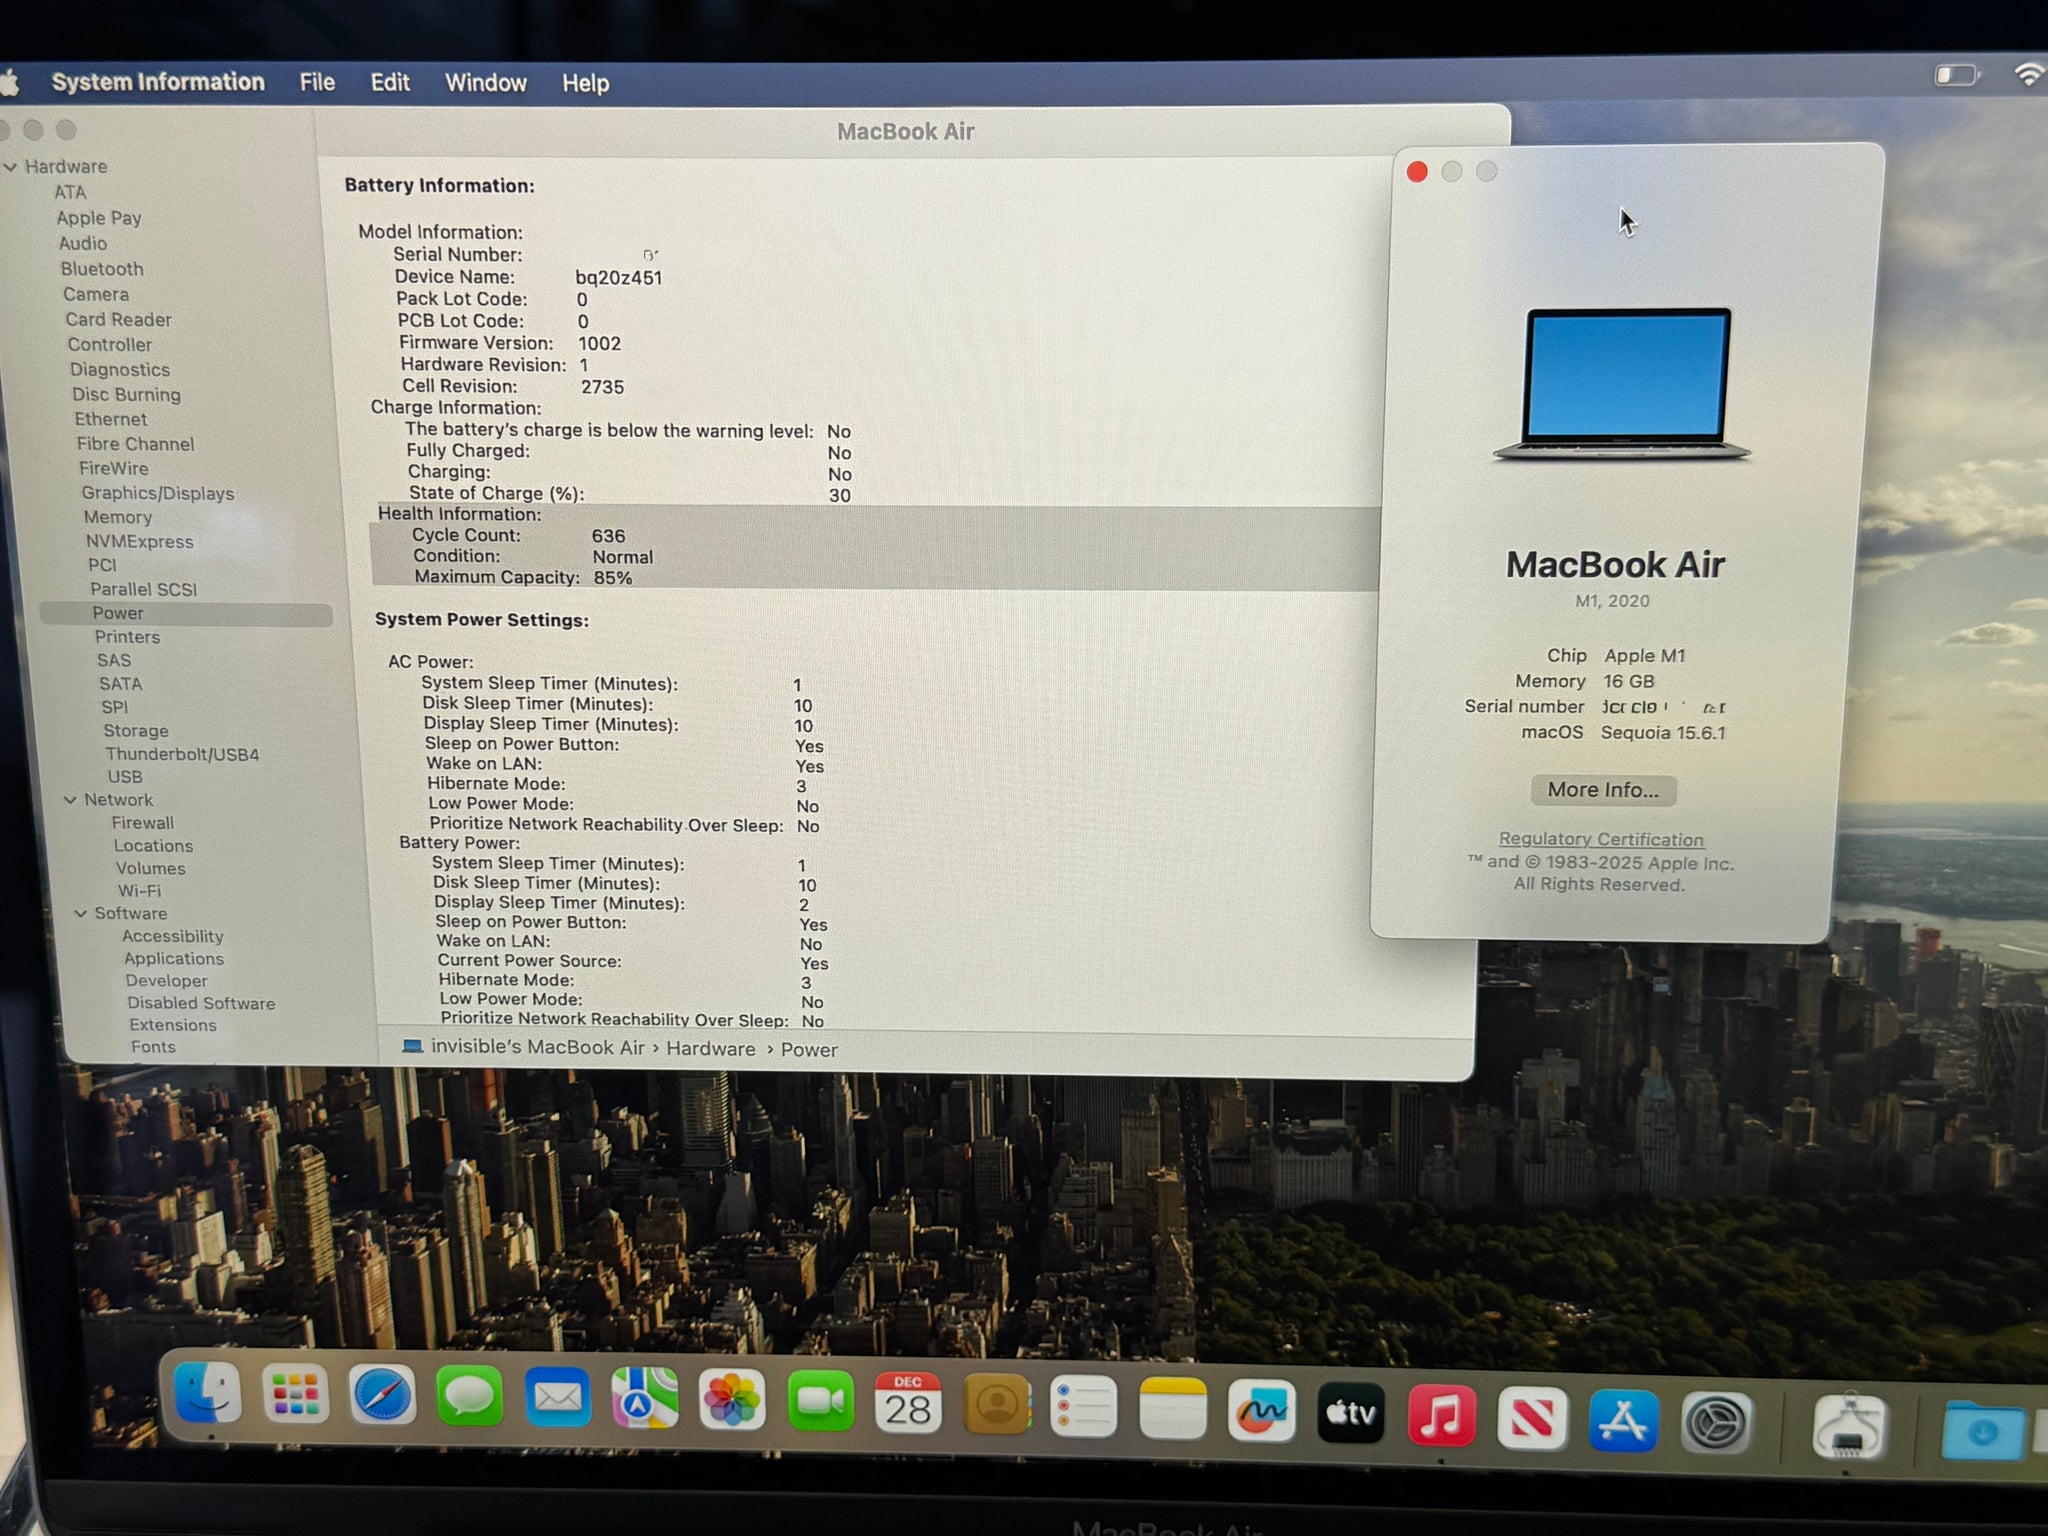Click the More Info... button
Viewport: 2048px width, 1536px height.
(1603, 790)
